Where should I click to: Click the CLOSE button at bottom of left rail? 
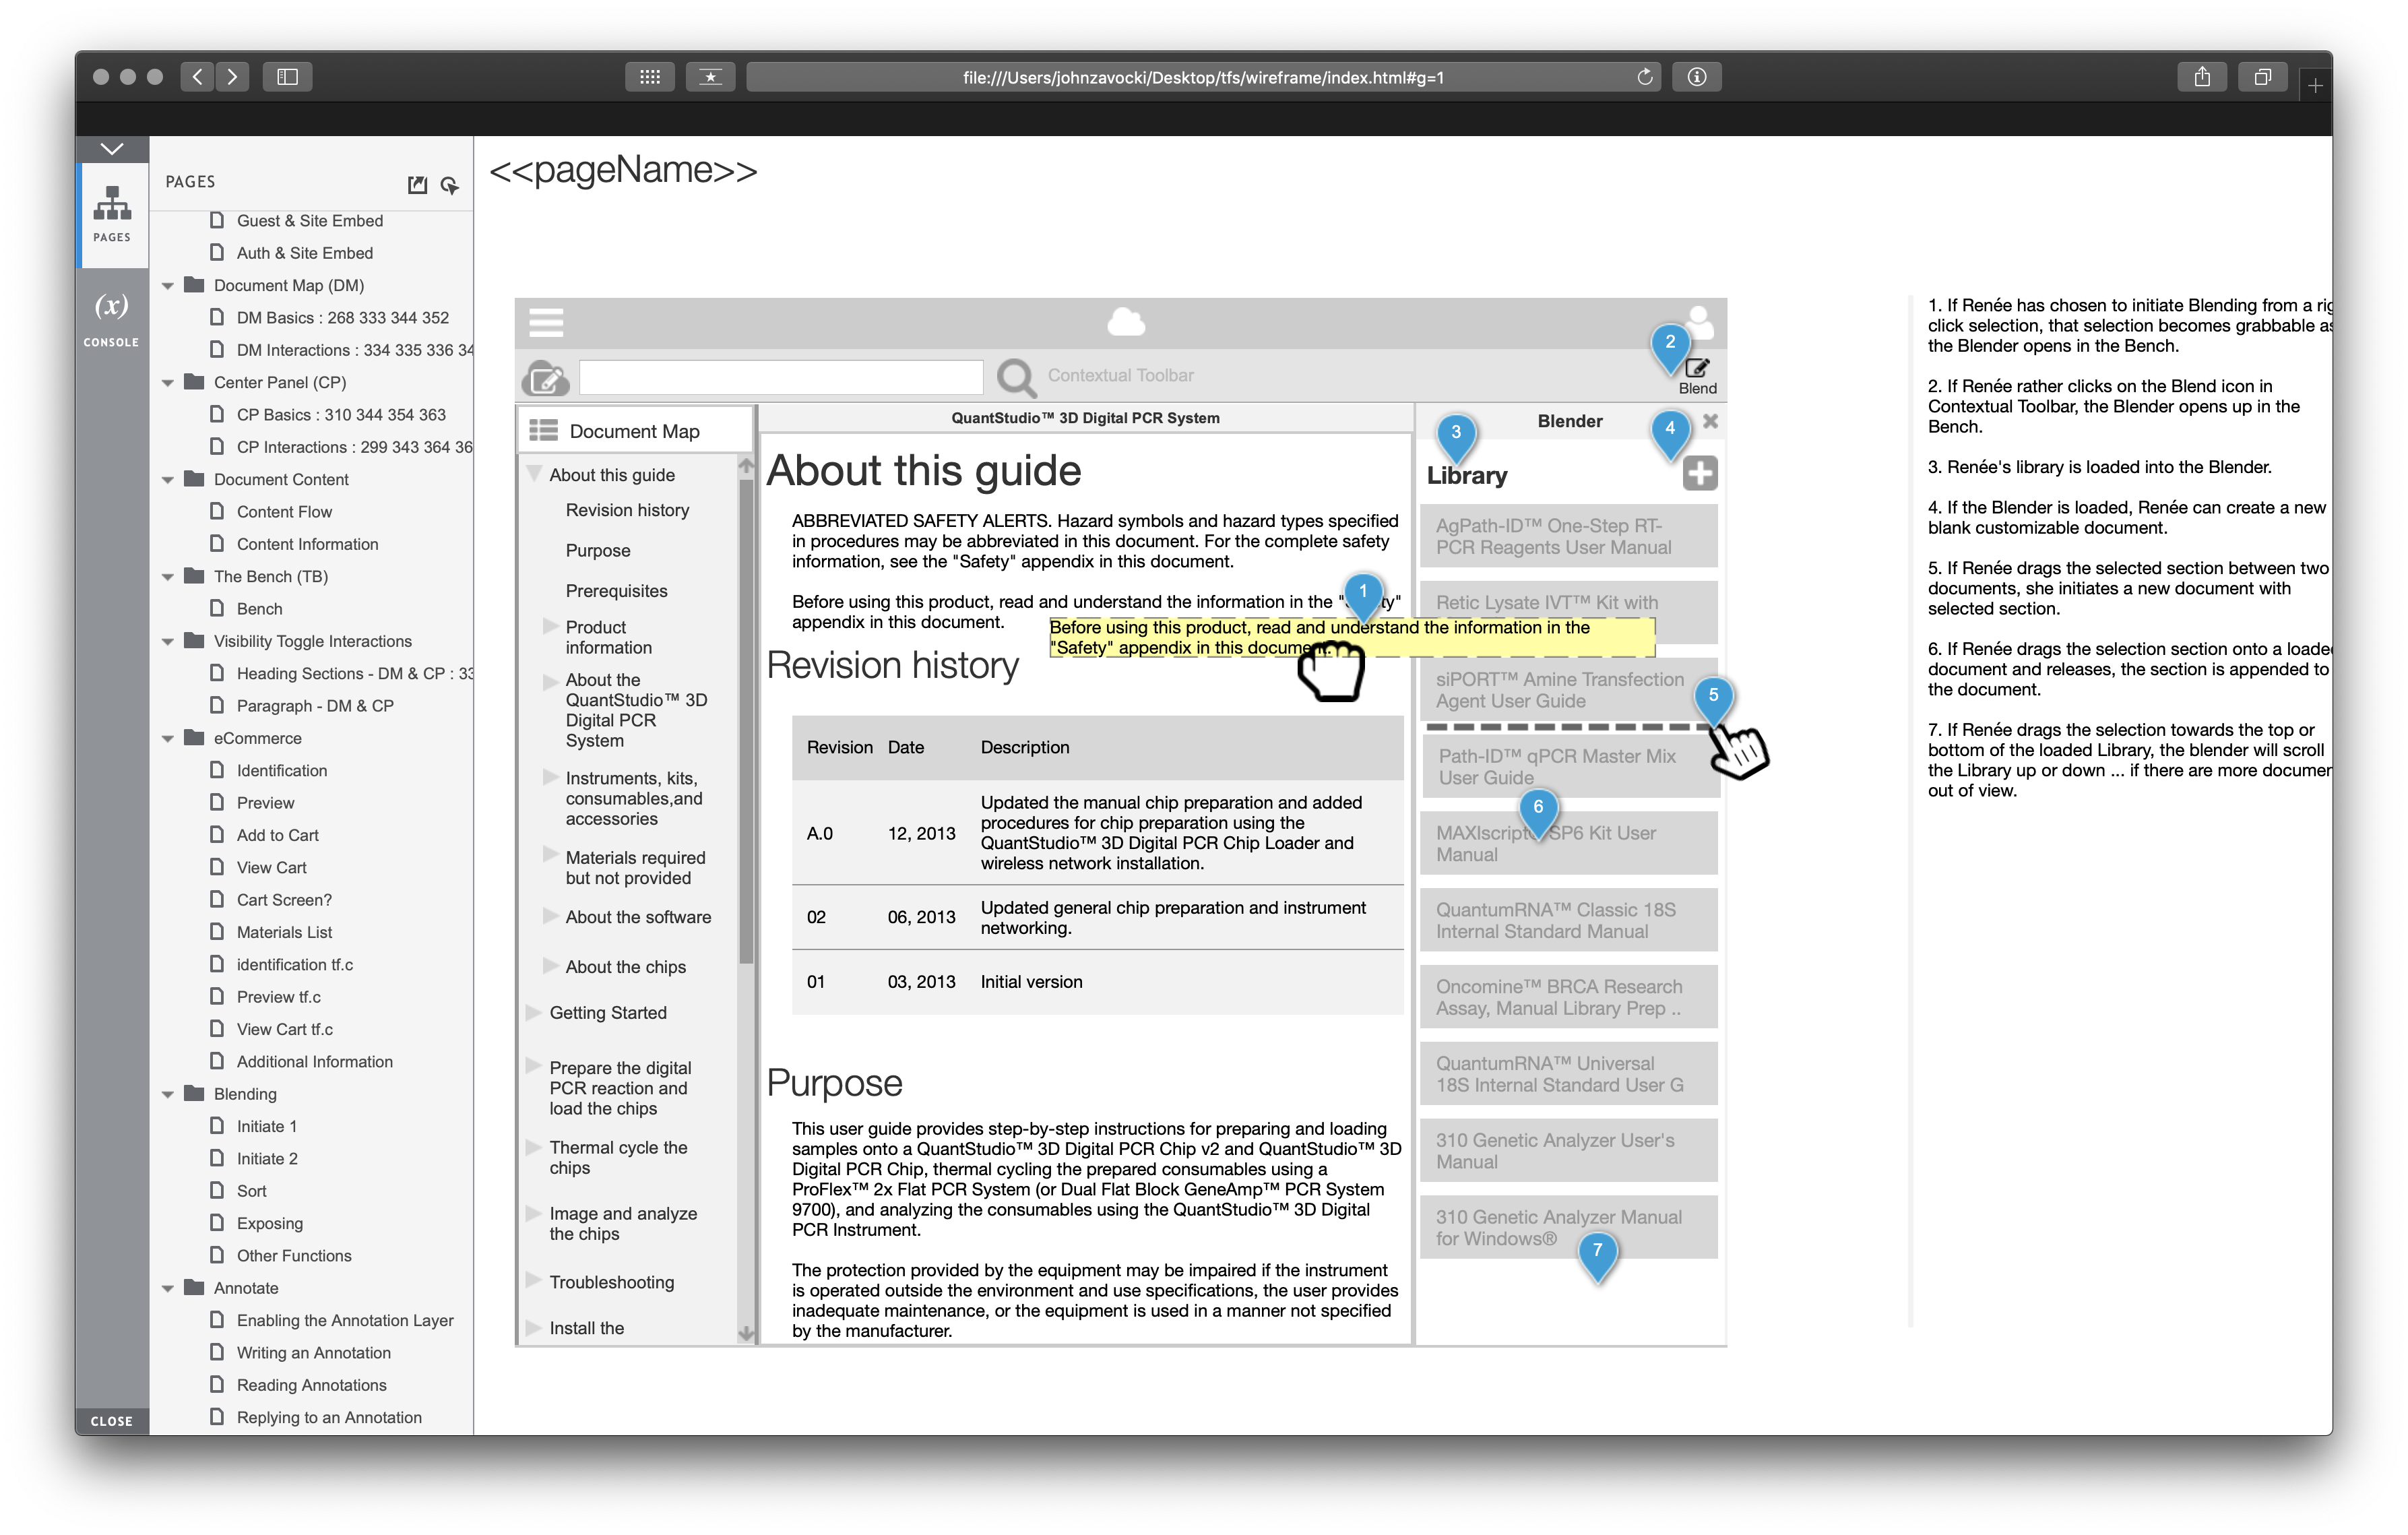point(111,1420)
